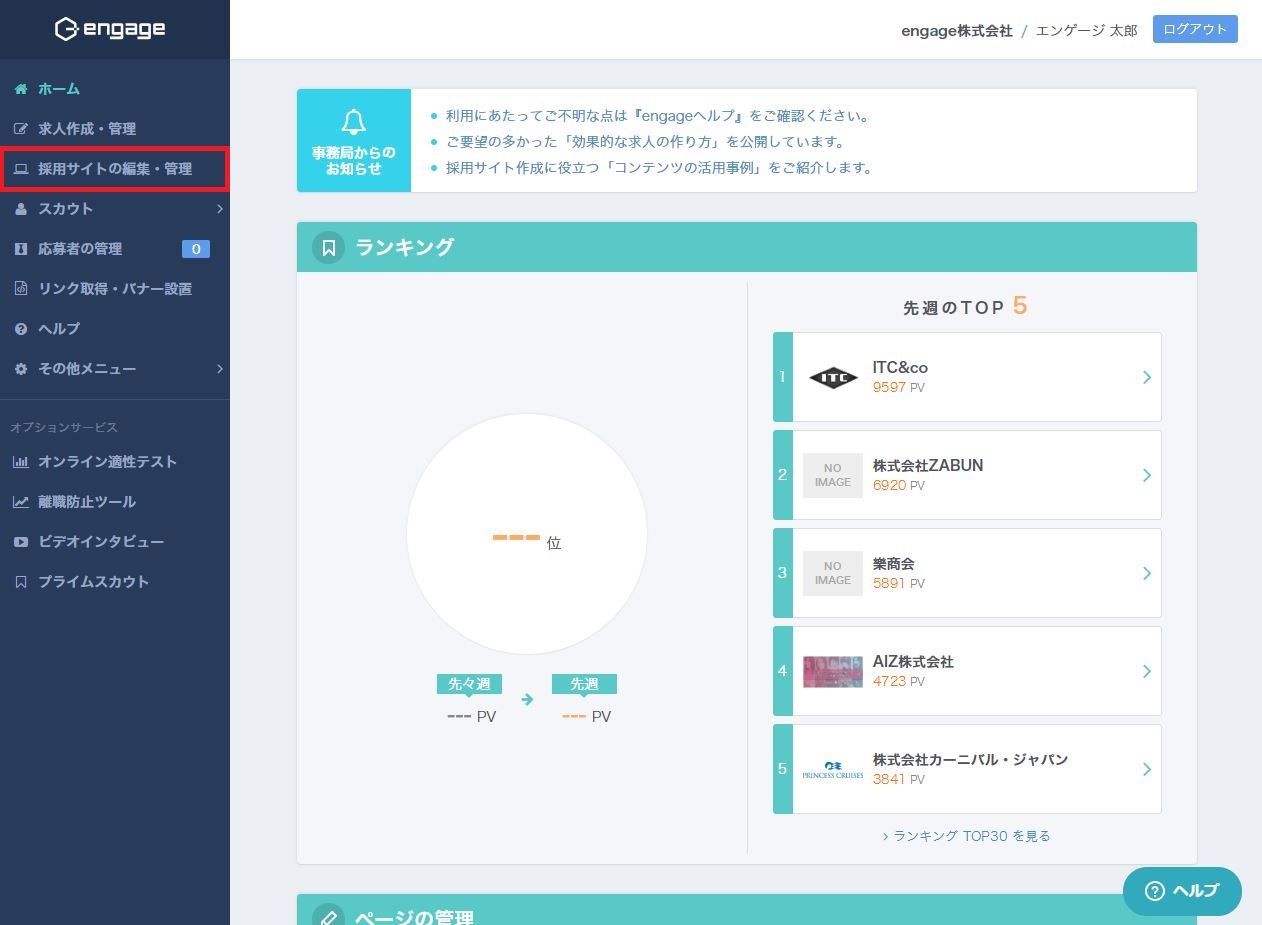Open the ホーム menu item
This screenshot has width=1262, height=925.
(x=115, y=89)
